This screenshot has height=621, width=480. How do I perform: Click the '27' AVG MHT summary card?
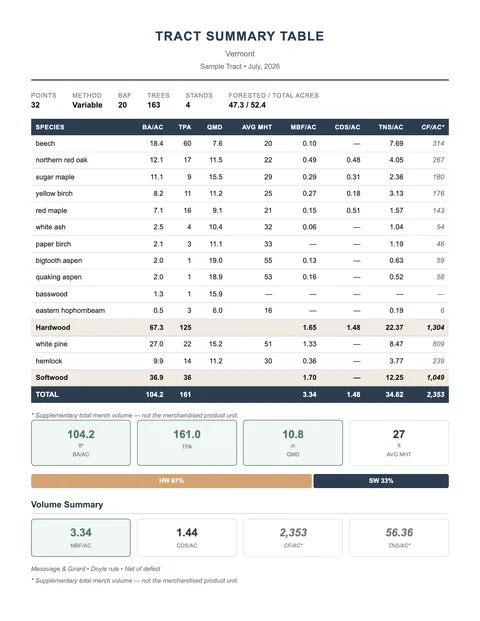coord(399,443)
